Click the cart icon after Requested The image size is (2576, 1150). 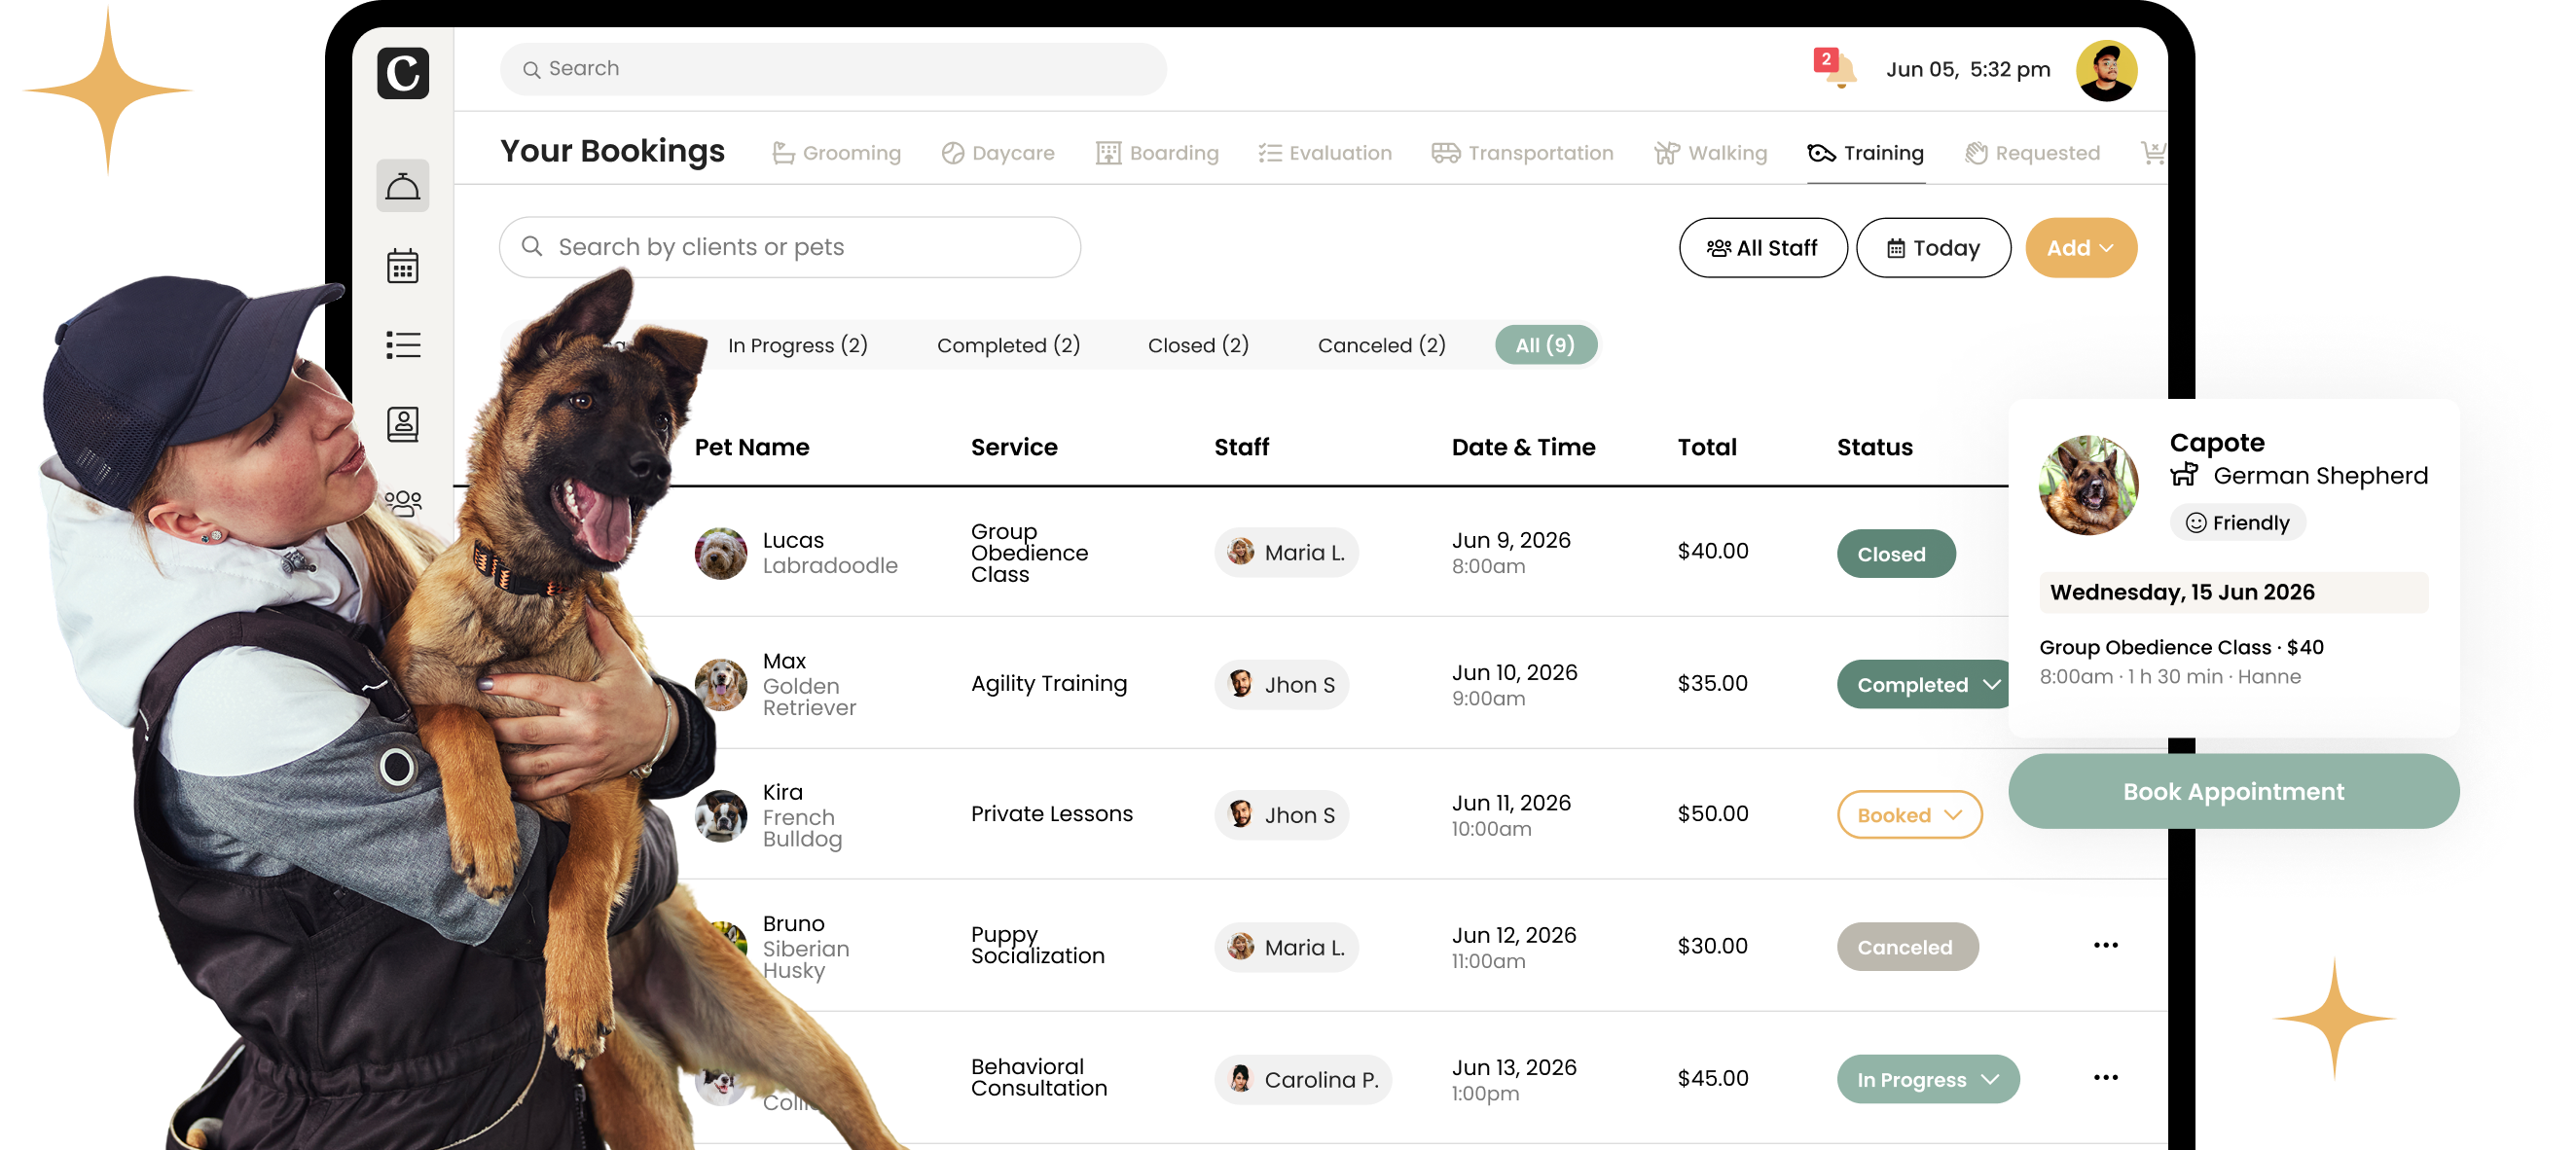[2152, 153]
